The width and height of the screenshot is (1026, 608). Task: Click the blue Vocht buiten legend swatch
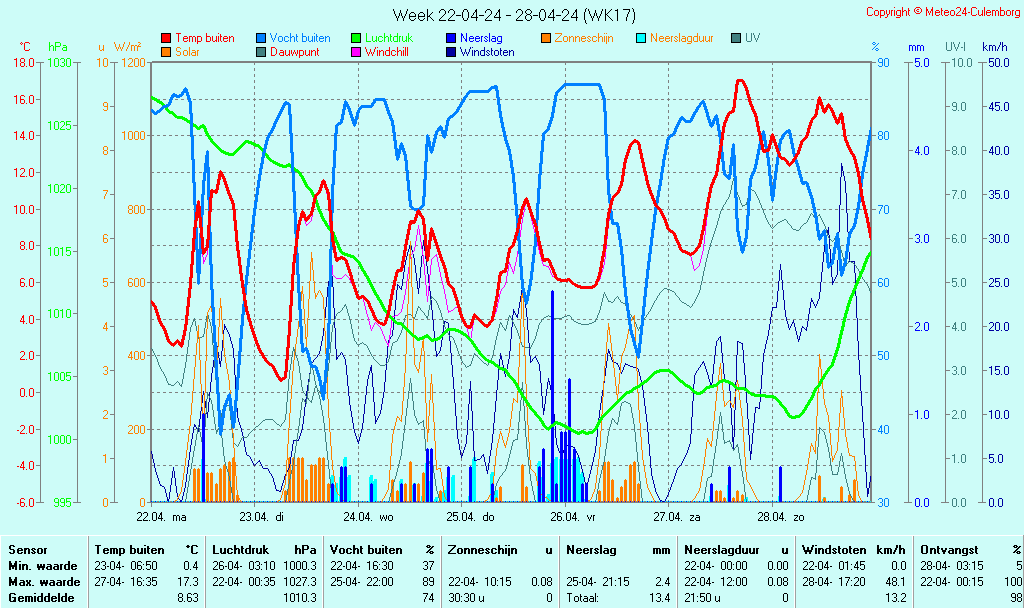point(261,38)
